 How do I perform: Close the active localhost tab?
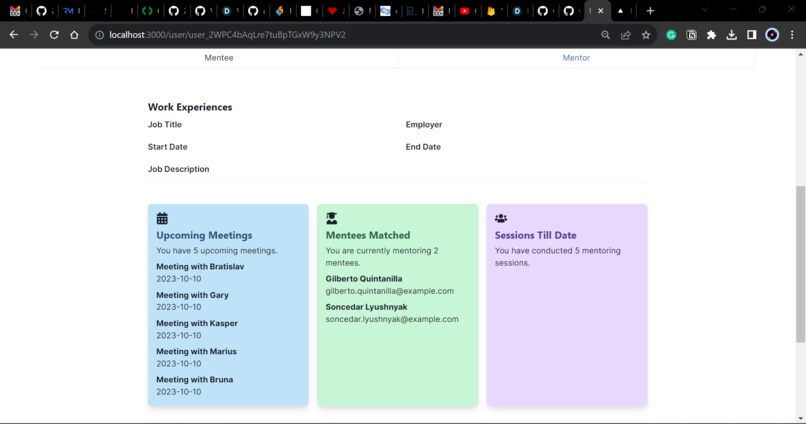600,11
